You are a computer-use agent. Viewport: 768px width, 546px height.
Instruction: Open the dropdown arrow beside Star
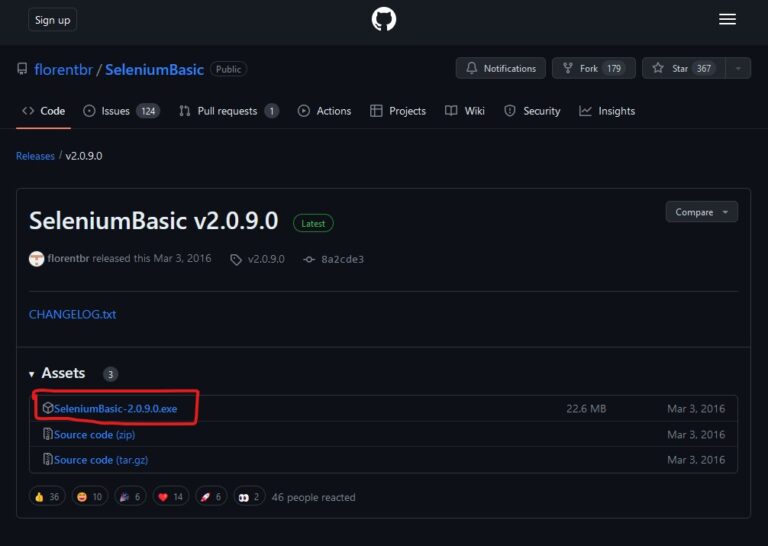click(738, 68)
